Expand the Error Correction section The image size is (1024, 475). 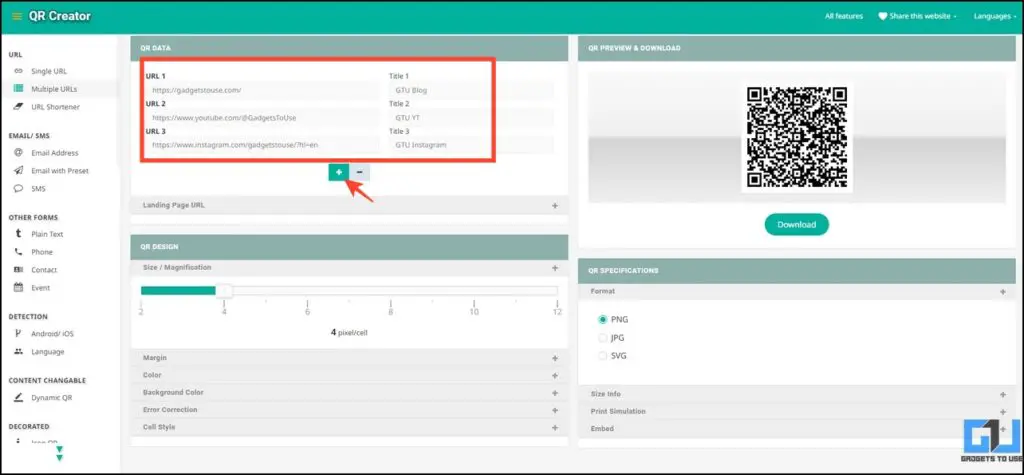pyautogui.click(x=554, y=409)
